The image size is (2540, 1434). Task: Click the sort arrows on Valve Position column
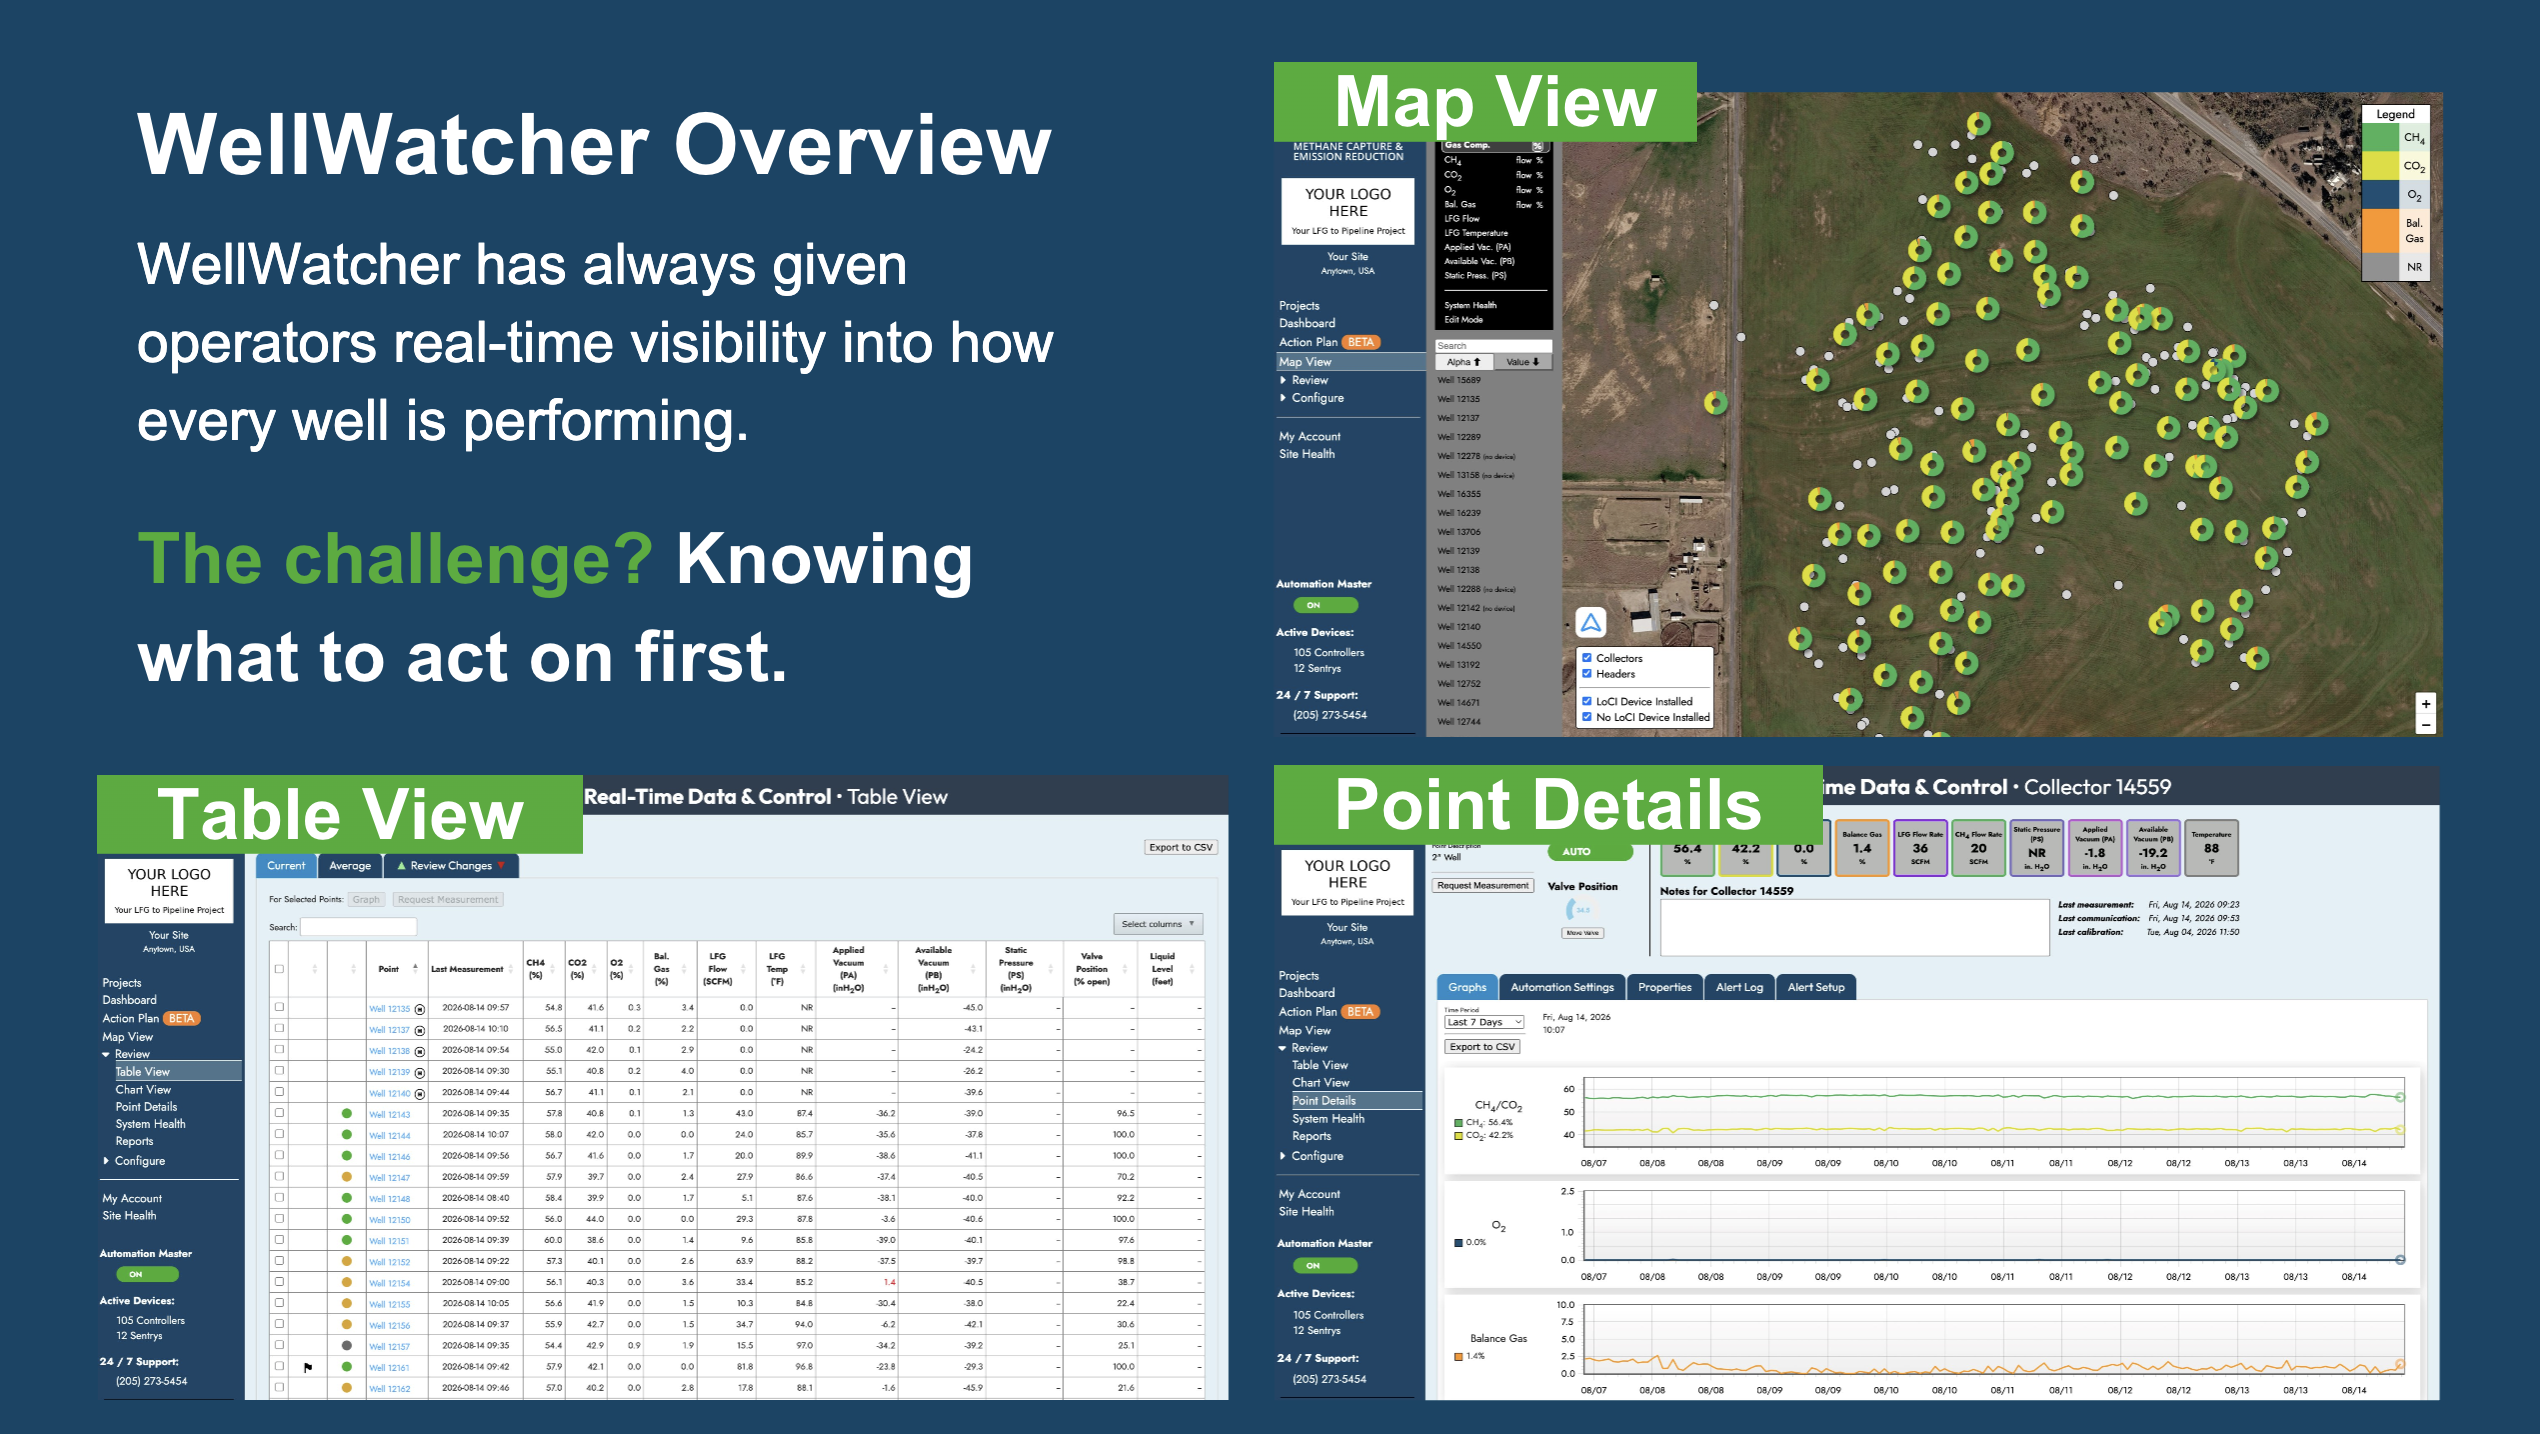click(1125, 969)
